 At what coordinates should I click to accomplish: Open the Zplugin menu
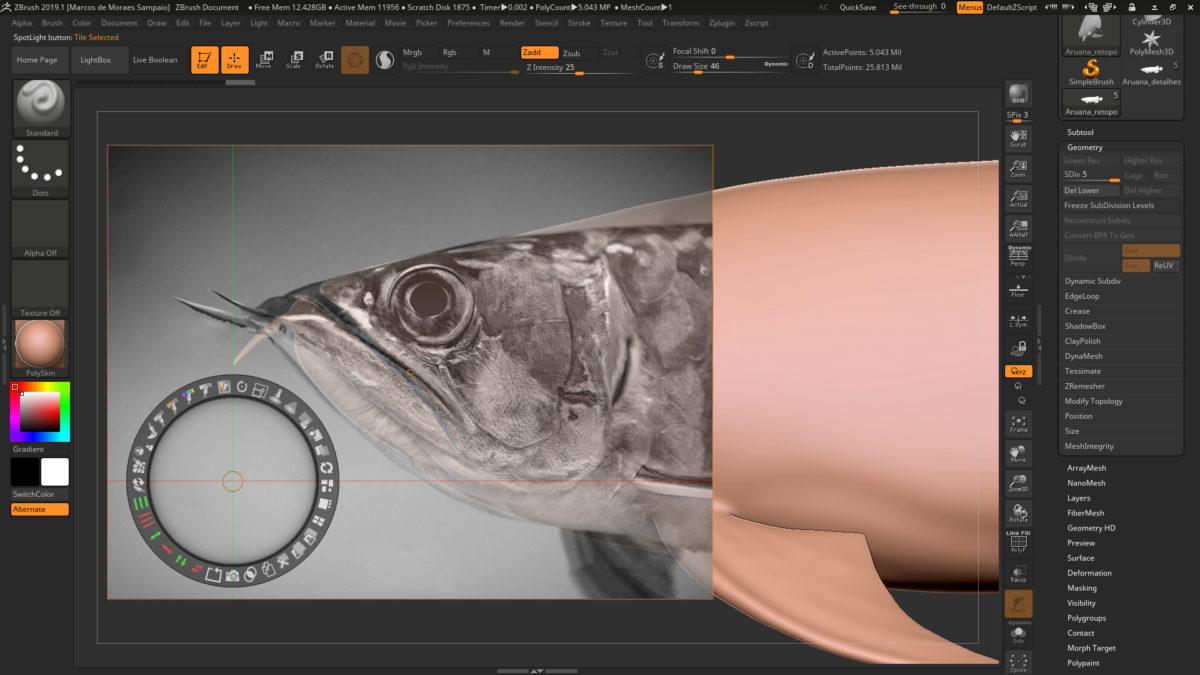(x=721, y=22)
